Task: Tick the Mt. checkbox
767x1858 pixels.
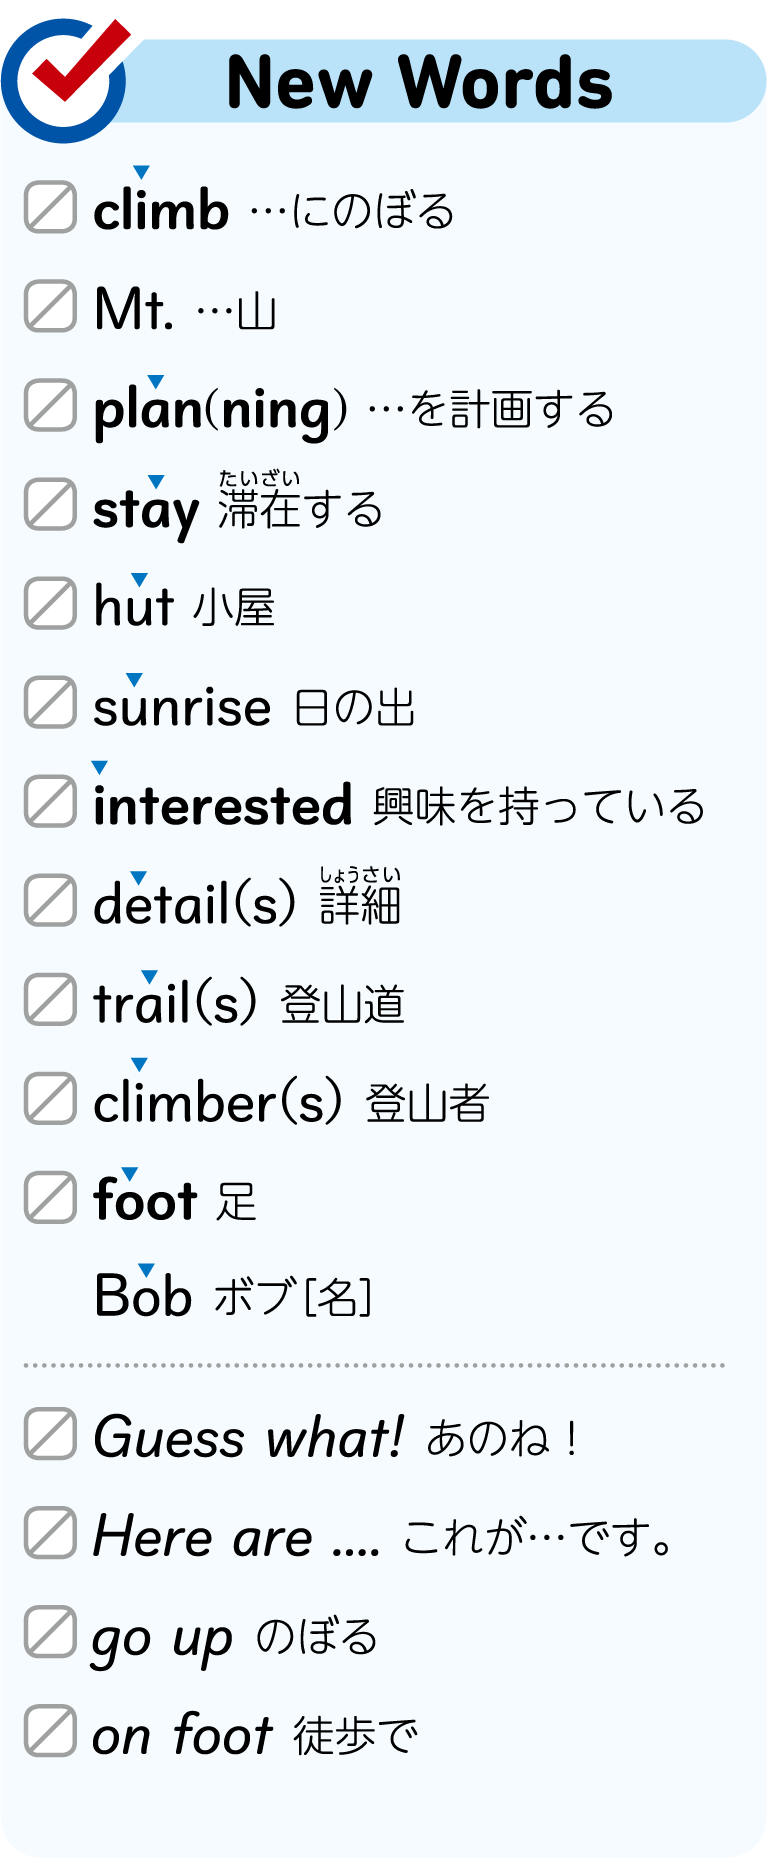Action: (50, 306)
